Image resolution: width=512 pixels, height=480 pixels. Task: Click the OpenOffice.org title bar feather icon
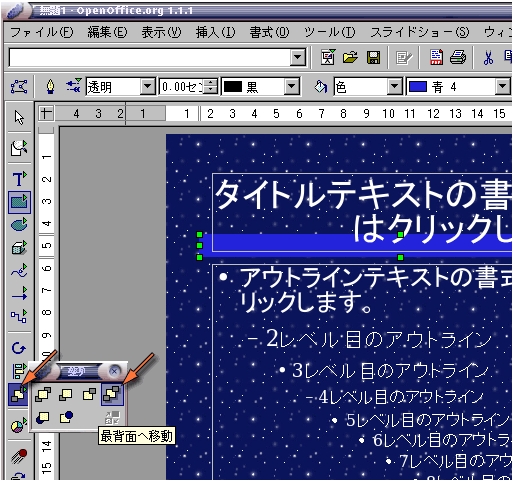[x=15, y=11]
